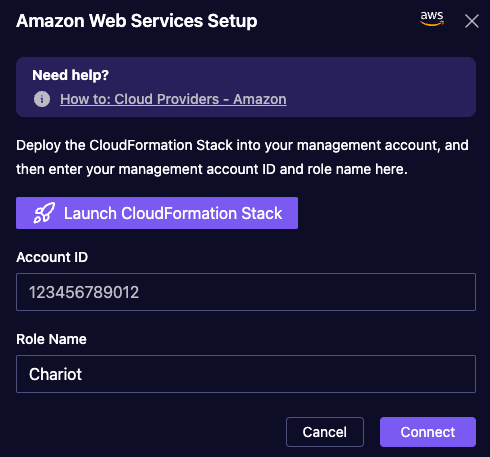Close the Amazon Web Services Setup dialog

[x=472, y=21]
